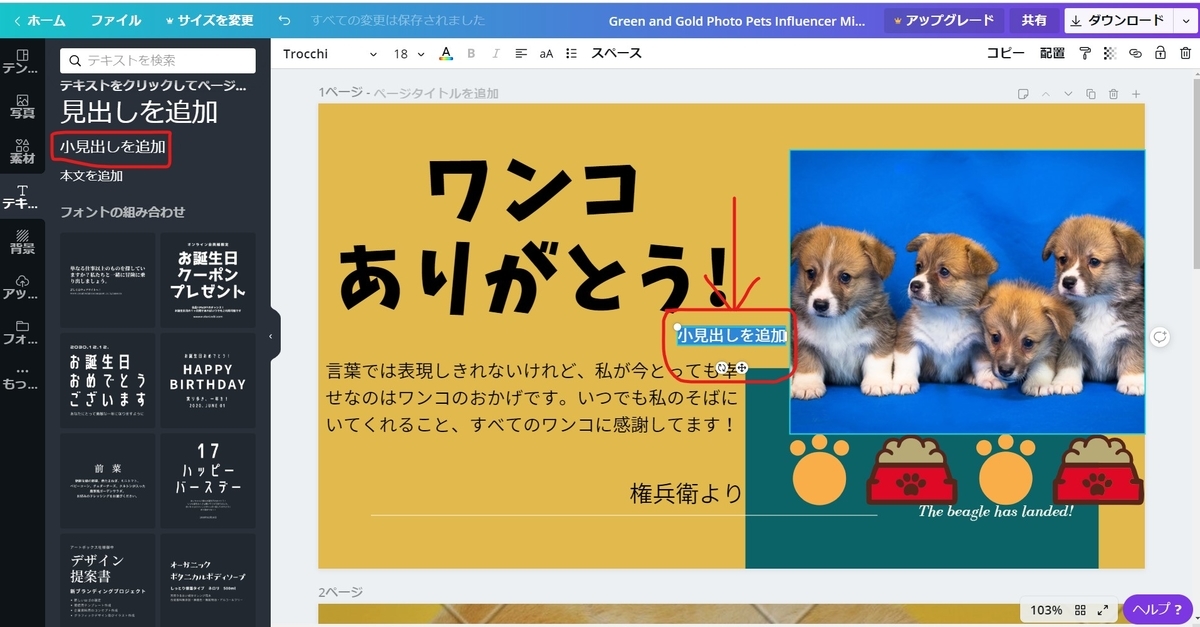This screenshot has height=627, width=1200.
Task: Click the text search input field
Action: click(x=160, y=60)
